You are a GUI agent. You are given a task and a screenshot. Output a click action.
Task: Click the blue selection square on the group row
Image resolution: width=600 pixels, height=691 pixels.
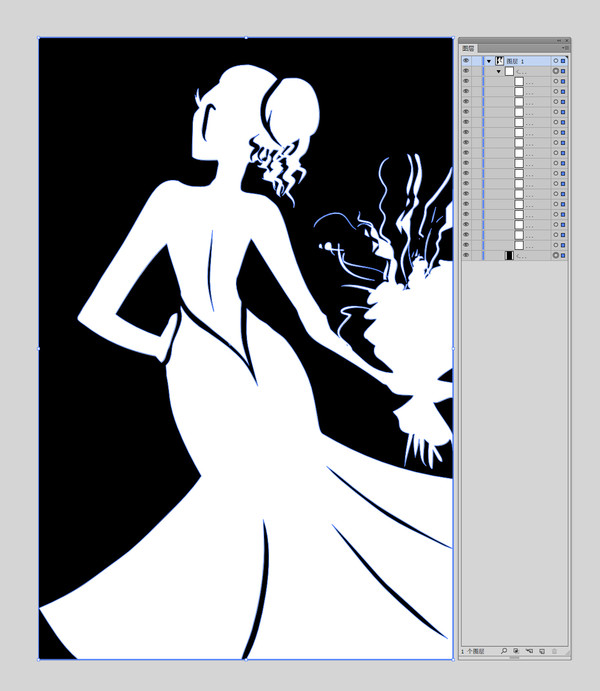[x=563, y=71]
